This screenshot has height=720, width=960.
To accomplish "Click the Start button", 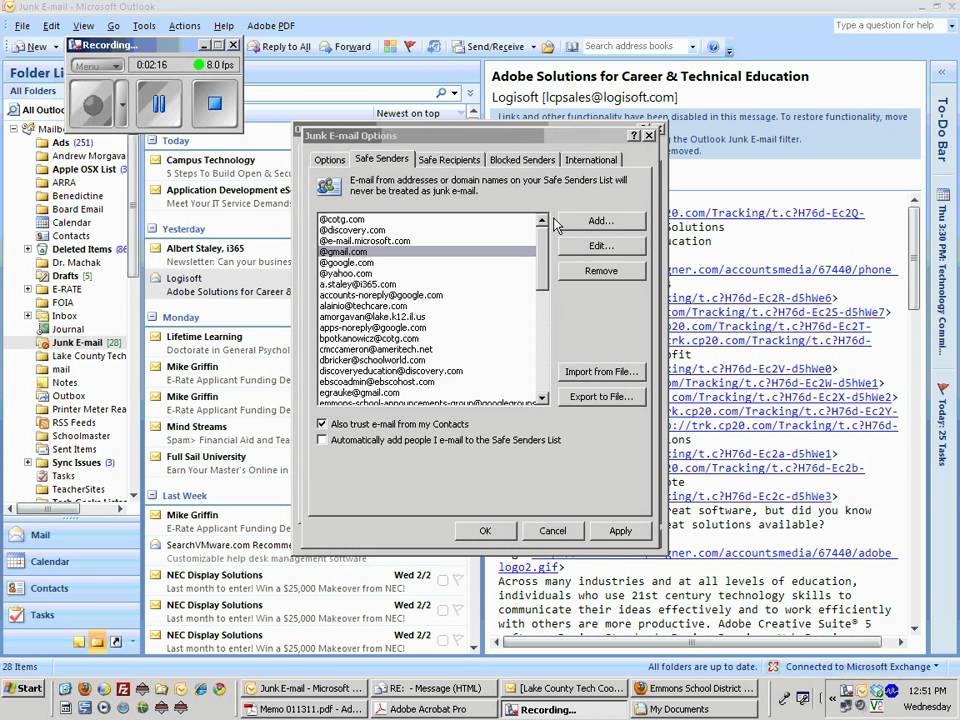I will (x=23, y=688).
